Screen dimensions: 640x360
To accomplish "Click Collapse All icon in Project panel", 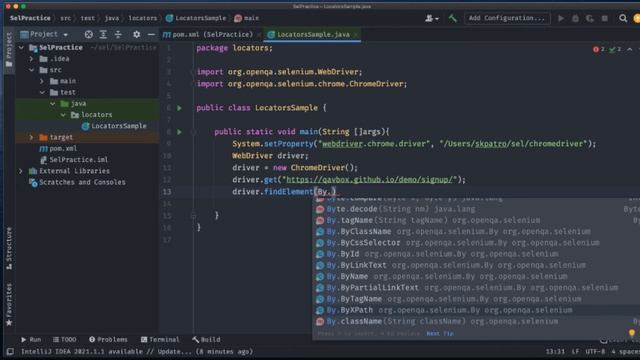I will click(x=118, y=35).
